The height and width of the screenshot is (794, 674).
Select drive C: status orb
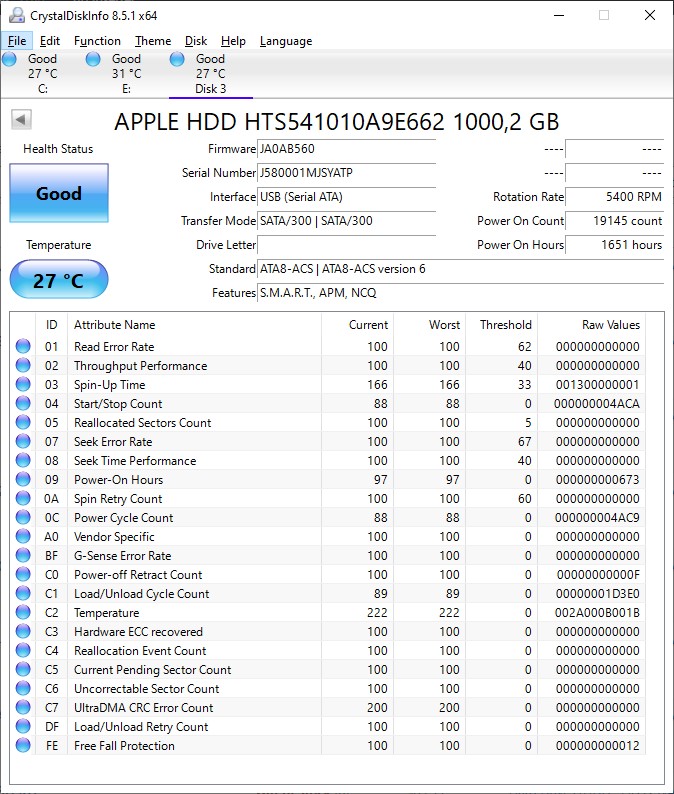click(x=10, y=60)
